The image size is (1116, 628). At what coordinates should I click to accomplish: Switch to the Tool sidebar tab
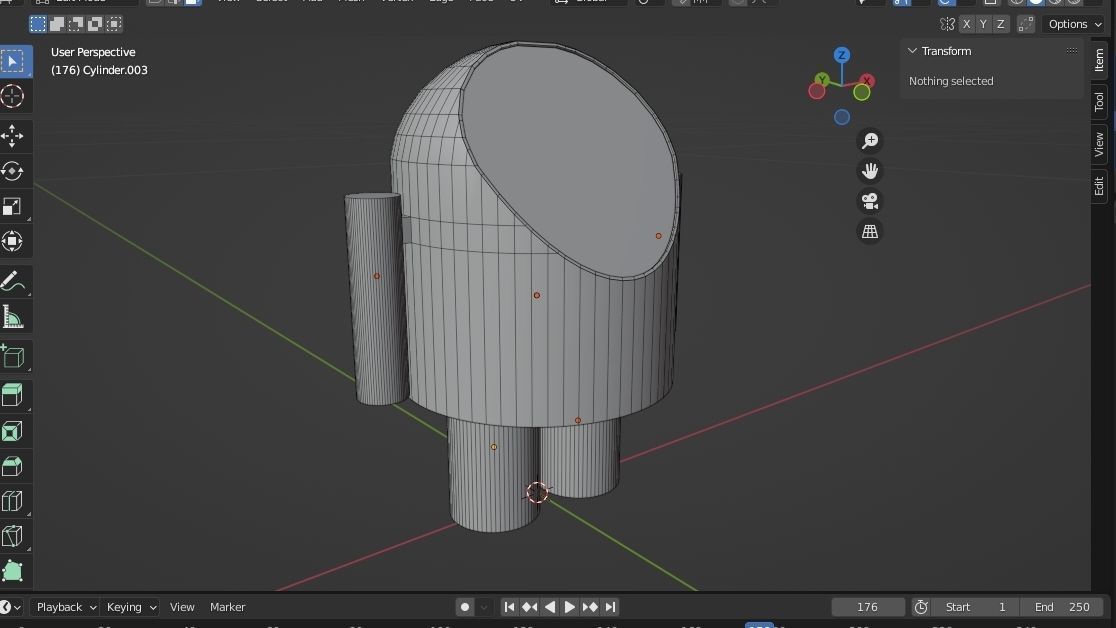[x=1099, y=103]
